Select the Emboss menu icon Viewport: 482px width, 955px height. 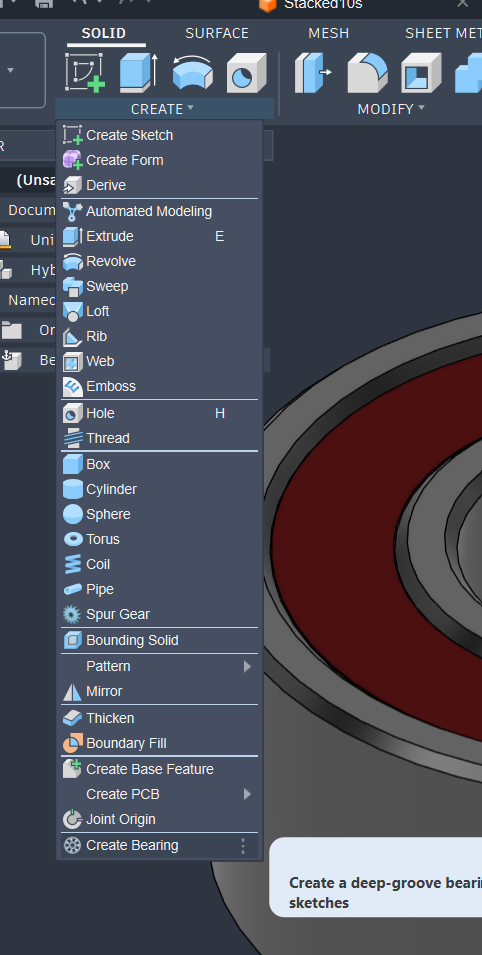(x=73, y=387)
